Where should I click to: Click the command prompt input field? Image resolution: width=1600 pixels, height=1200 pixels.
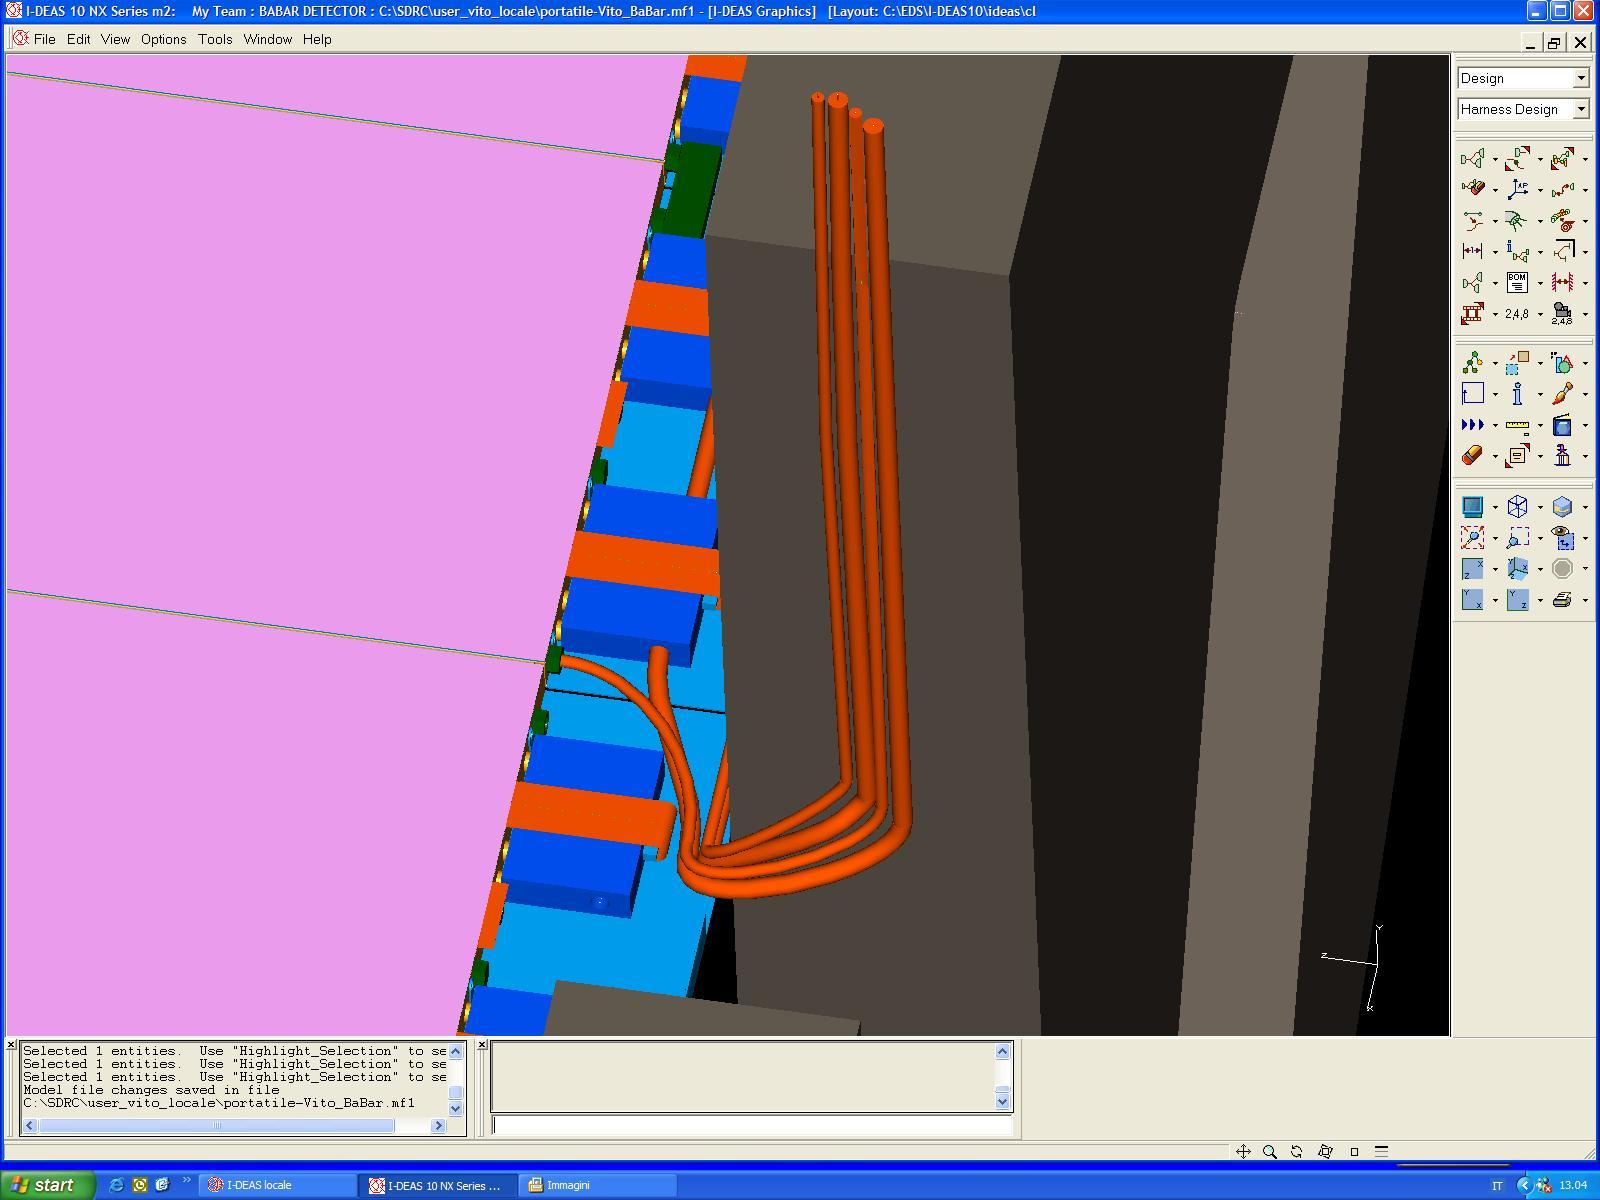(752, 1126)
